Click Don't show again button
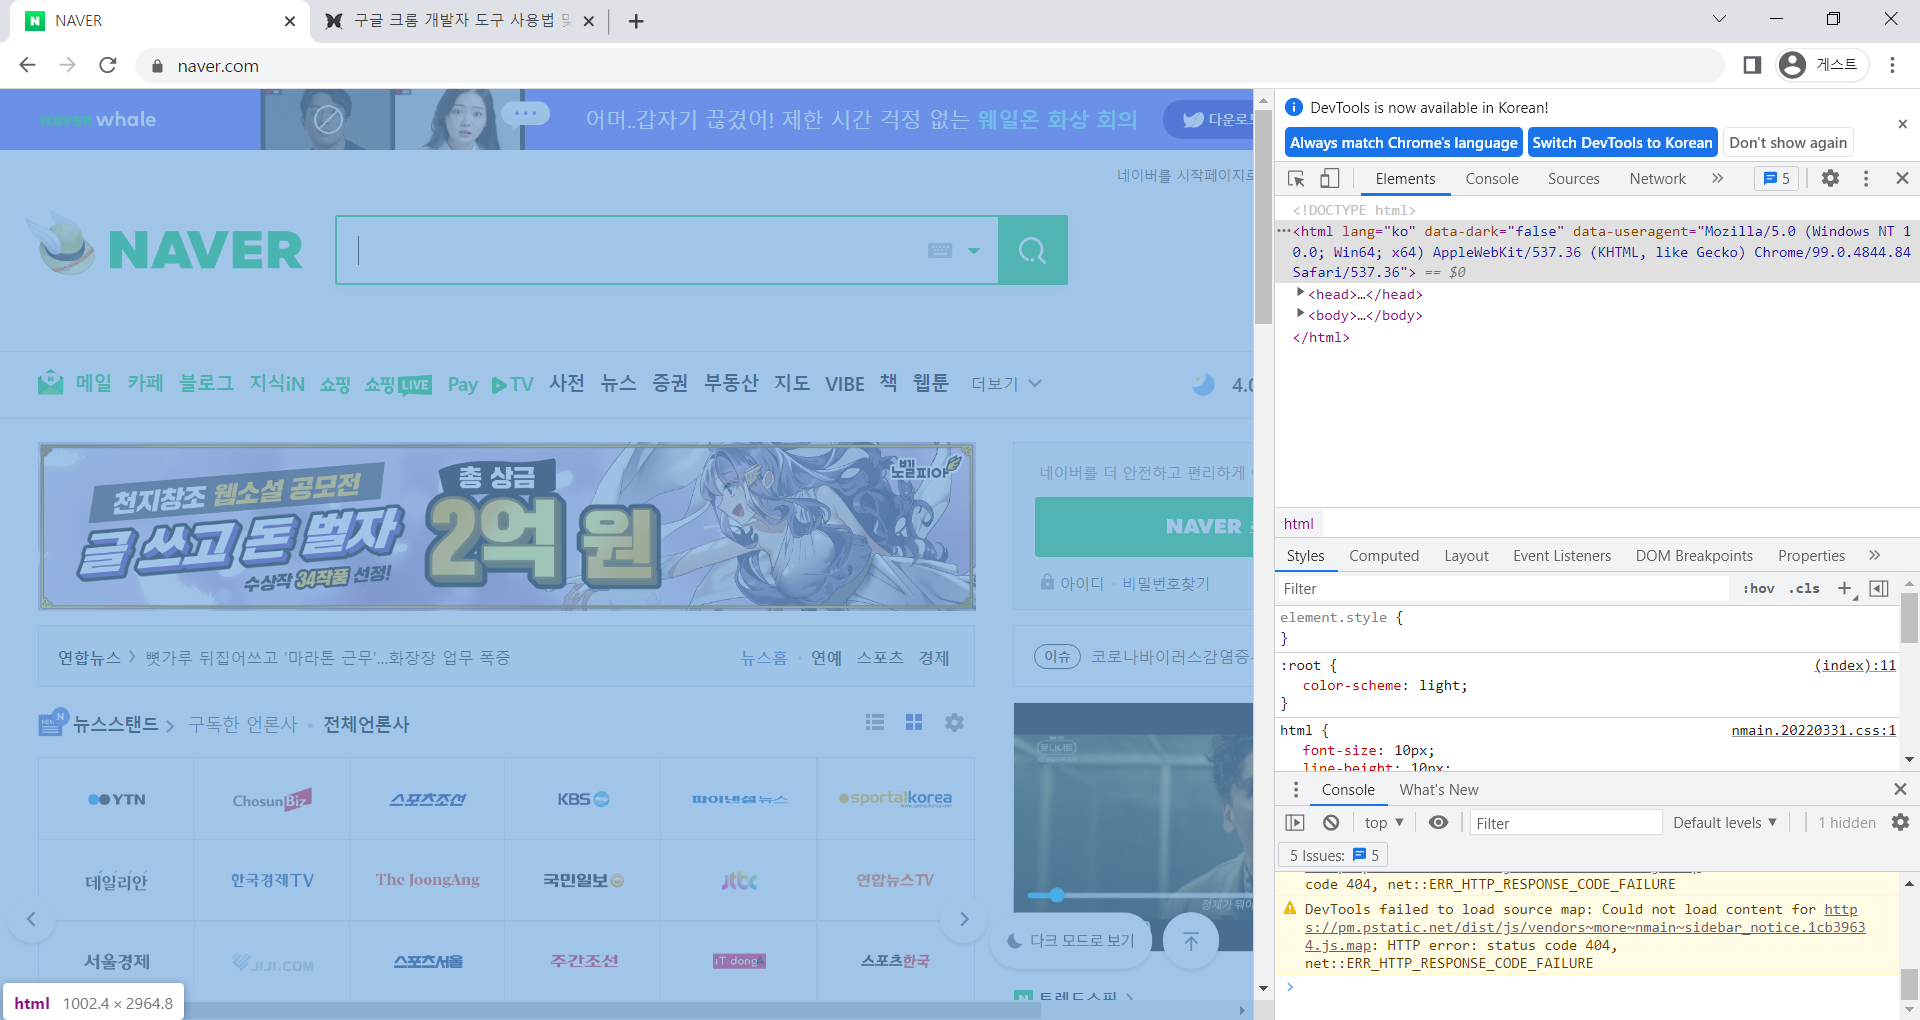 click(1788, 143)
